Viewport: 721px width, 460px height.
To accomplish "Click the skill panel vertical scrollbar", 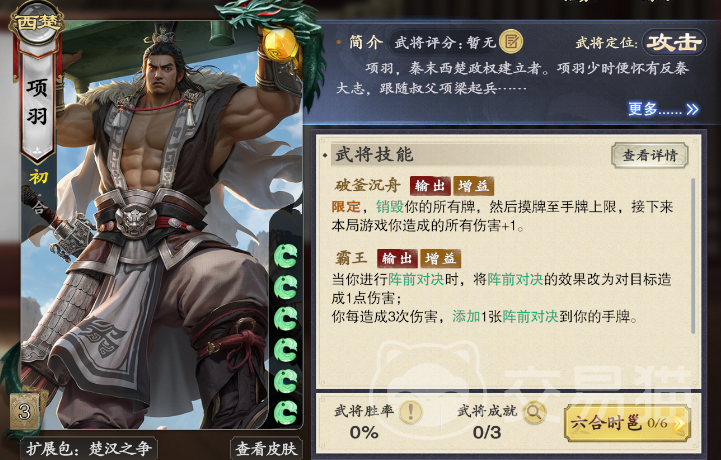I will click(x=693, y=255).
